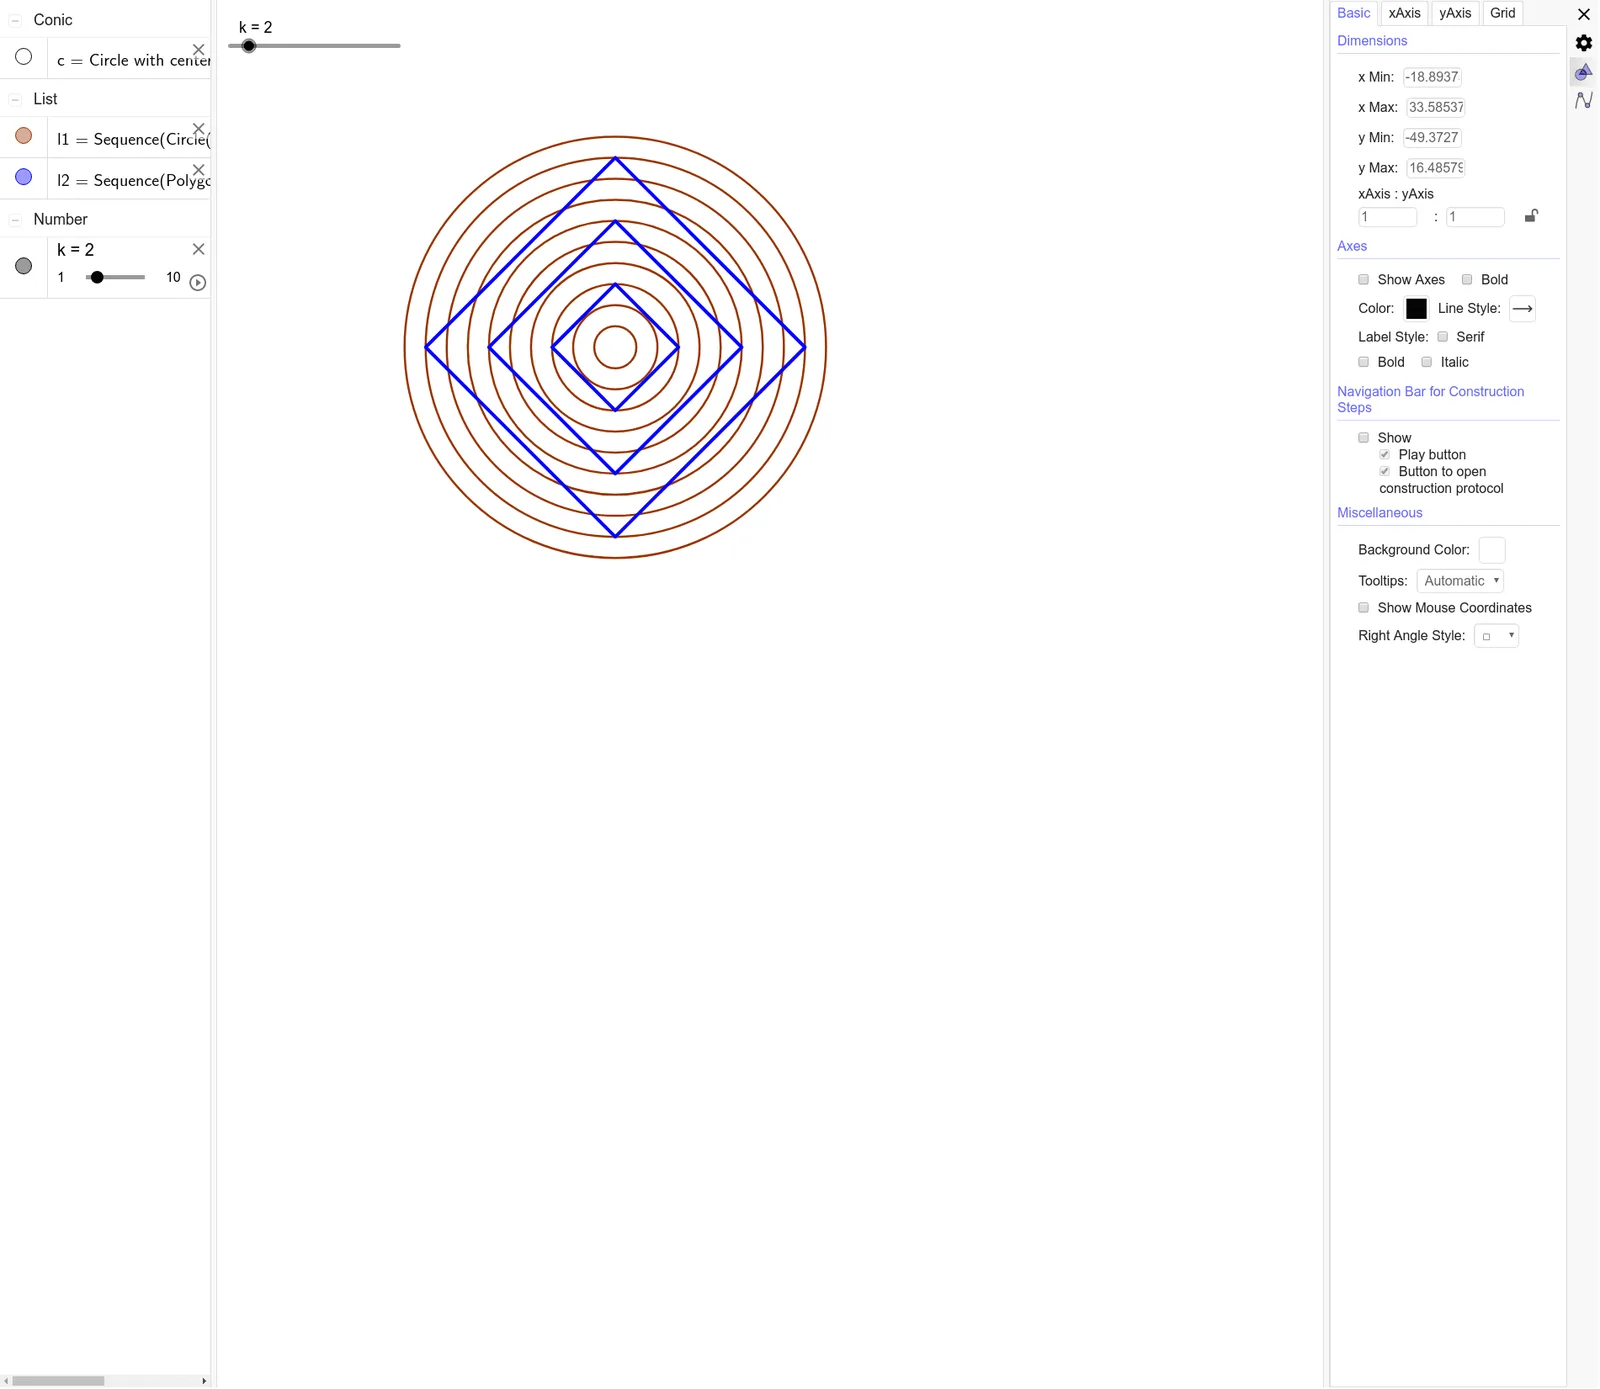Check the Bold label style checkbox

1363,362
